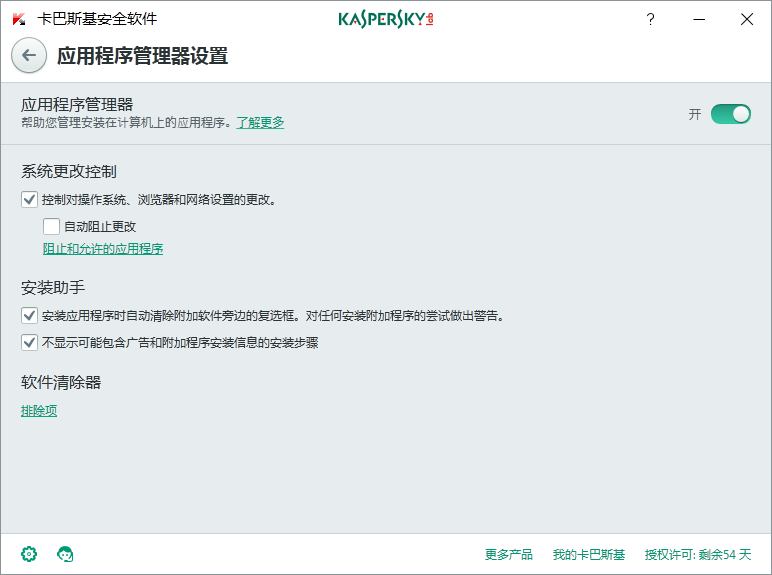The image size is (772, 575).
Task: Open help with the question mark
Action: coord(650,19)
